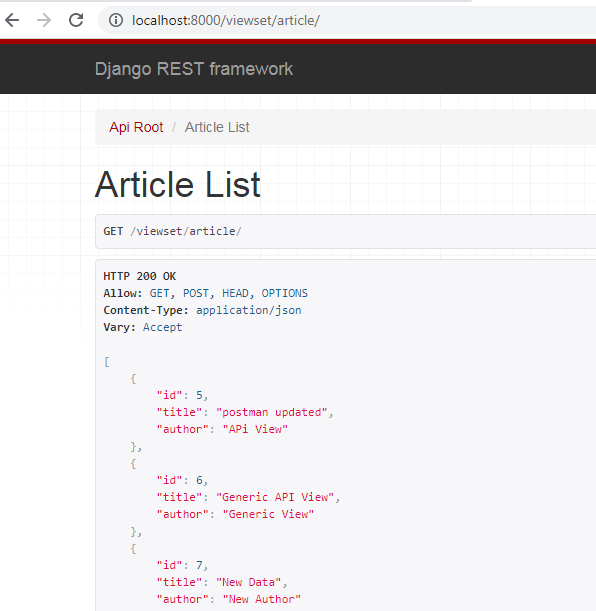Click the browser forward arrow
Image resolution: width=596 pixels, height=611 pixels.
tap(44, 20)
